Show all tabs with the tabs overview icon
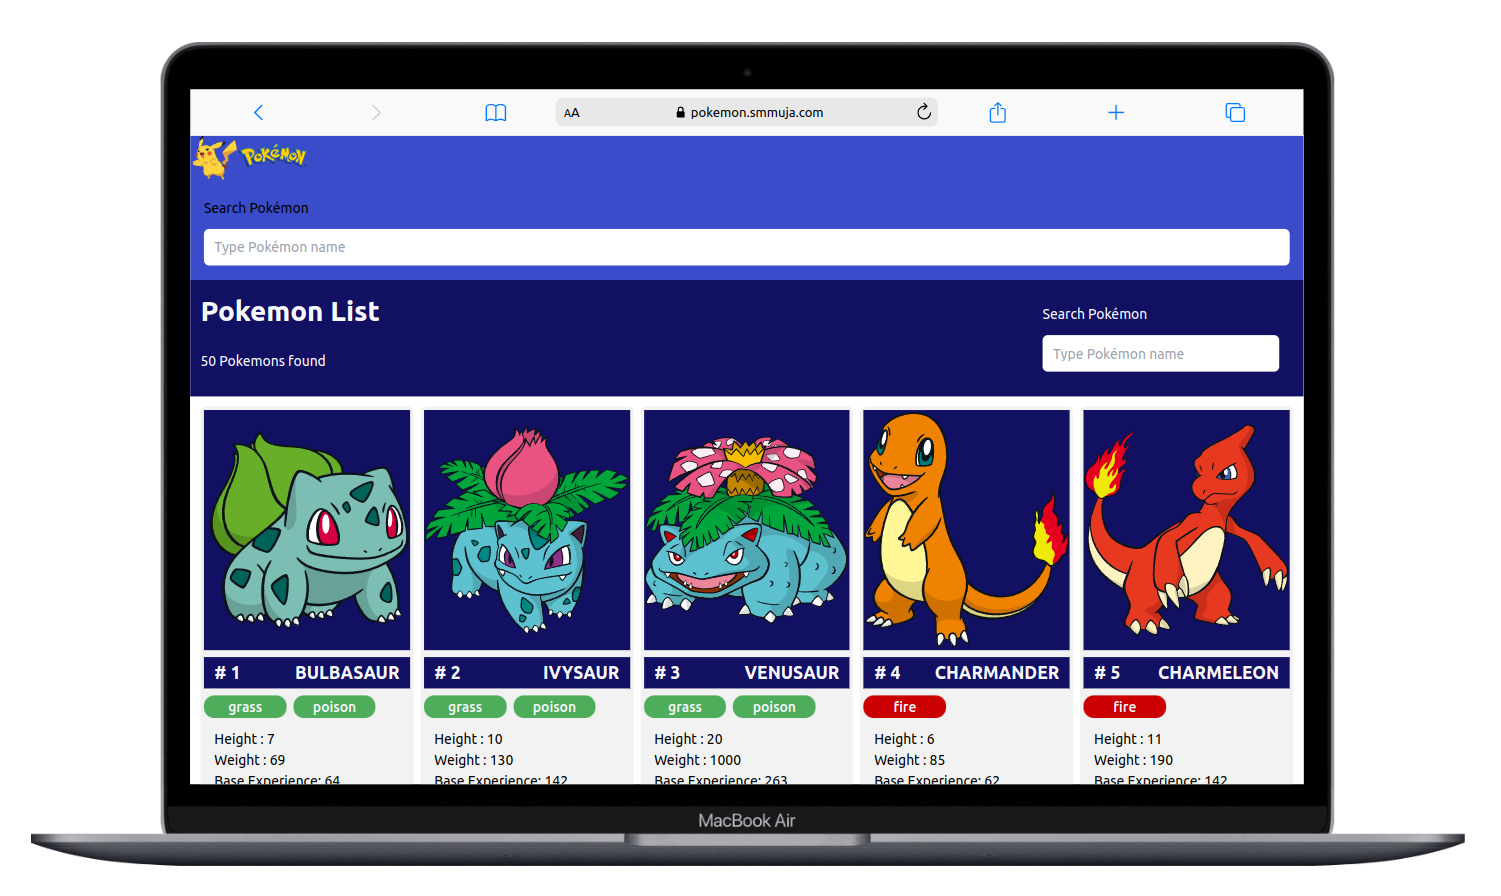The height and width of the screenshot is (896, 1501). 1235,113
